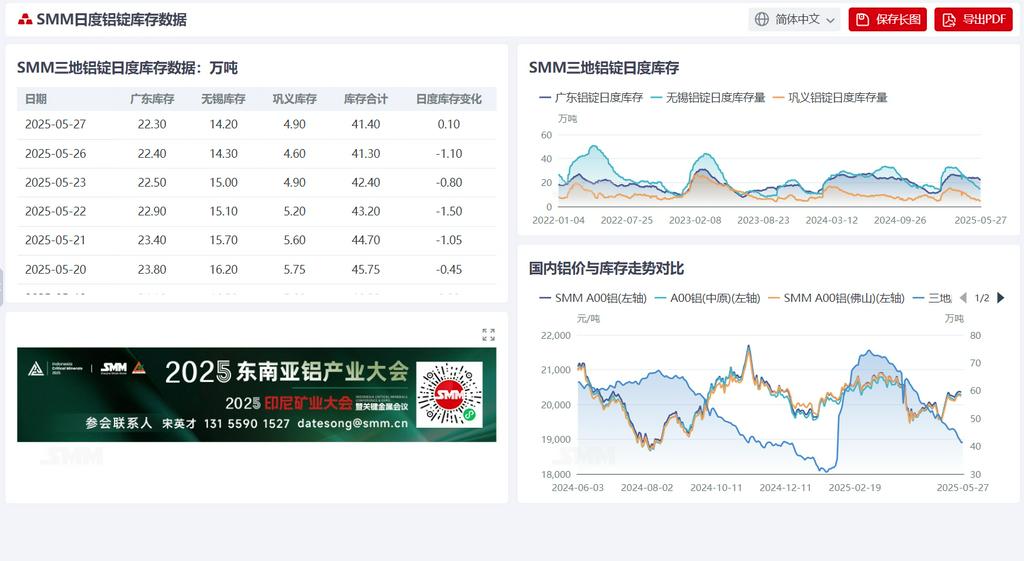Toggle A00铝(中原)(左轴) legend series
Image resolution: width=1024 pixels, height=561 pixels.
pos(707,298)
